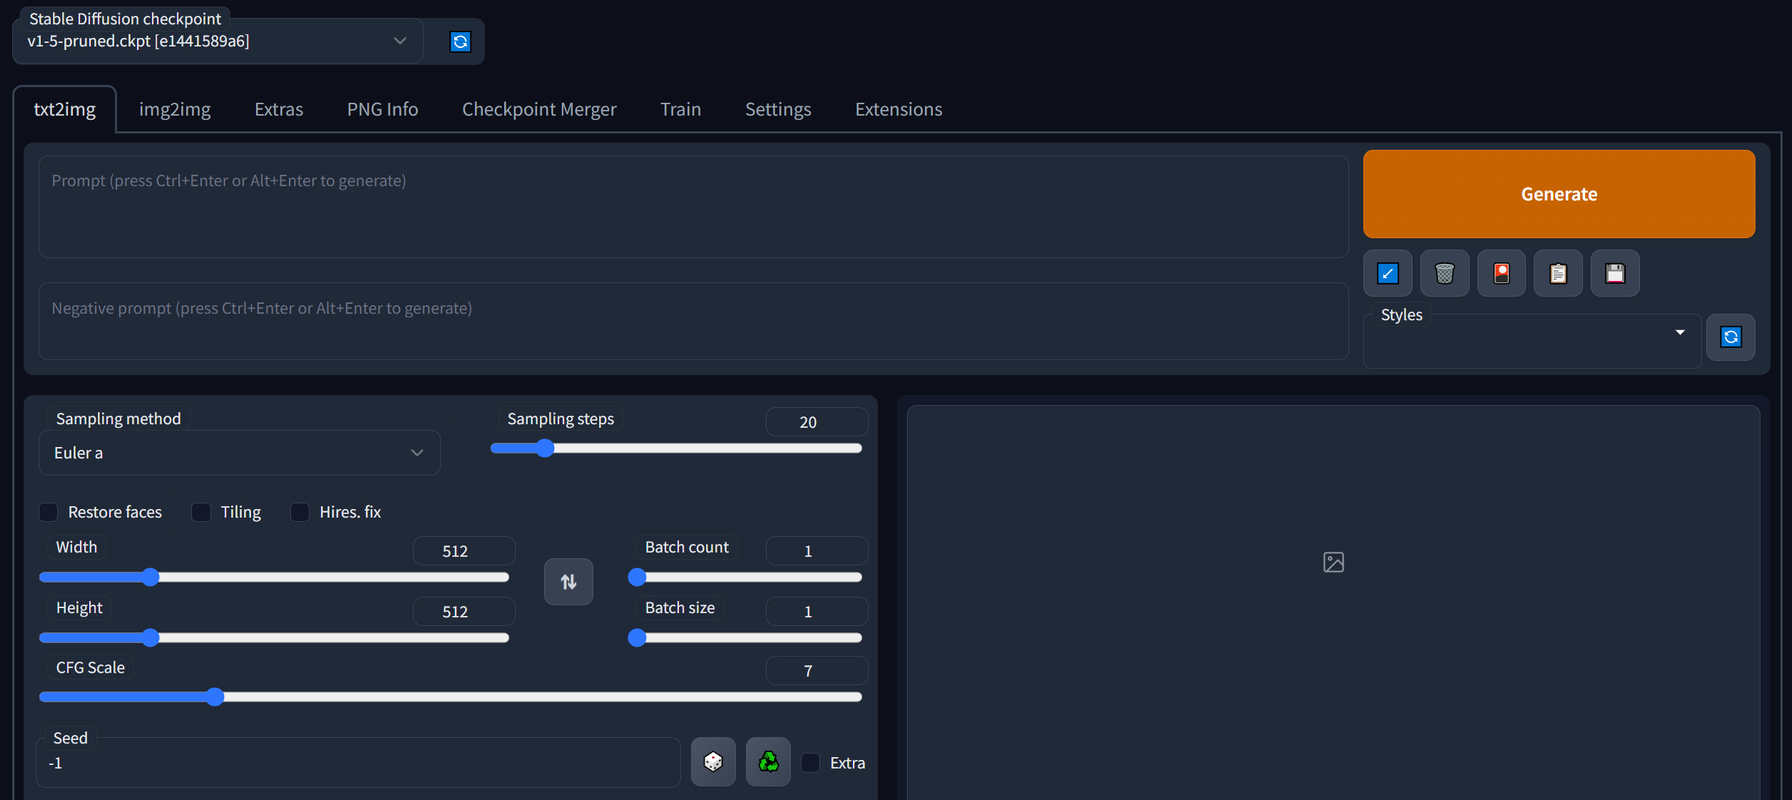Image resolution: width=1792 pixels, height=800 pixels.
Task: Open the Stable Diffusion checkpoint dropdown
Action: (x=217, y=41)
